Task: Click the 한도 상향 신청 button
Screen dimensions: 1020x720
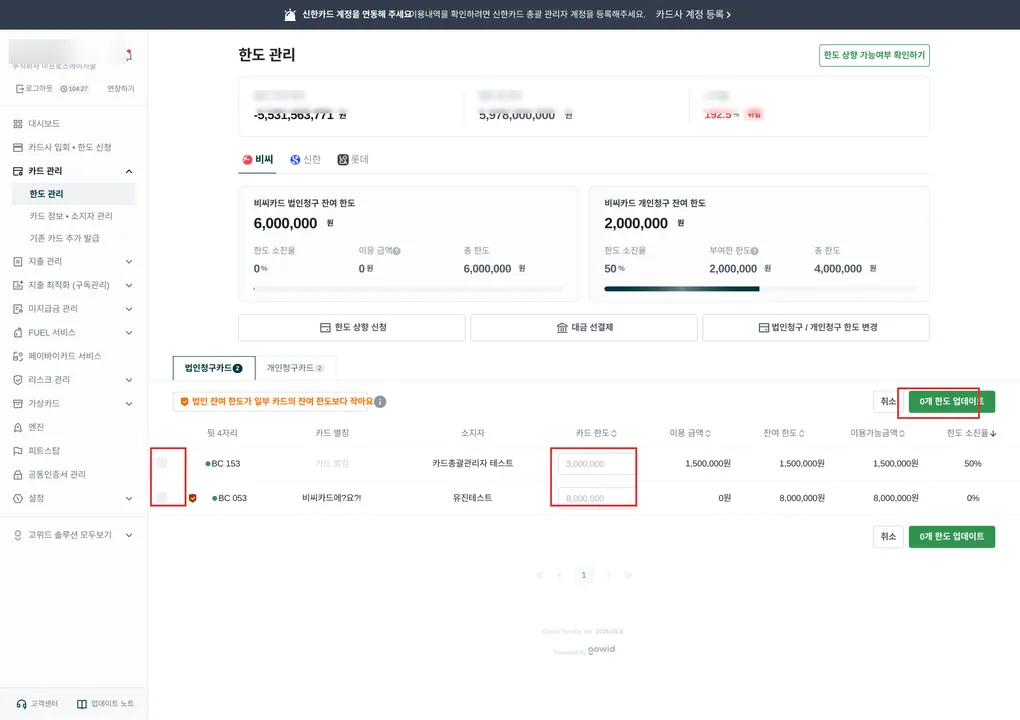Action: [352, 328]
